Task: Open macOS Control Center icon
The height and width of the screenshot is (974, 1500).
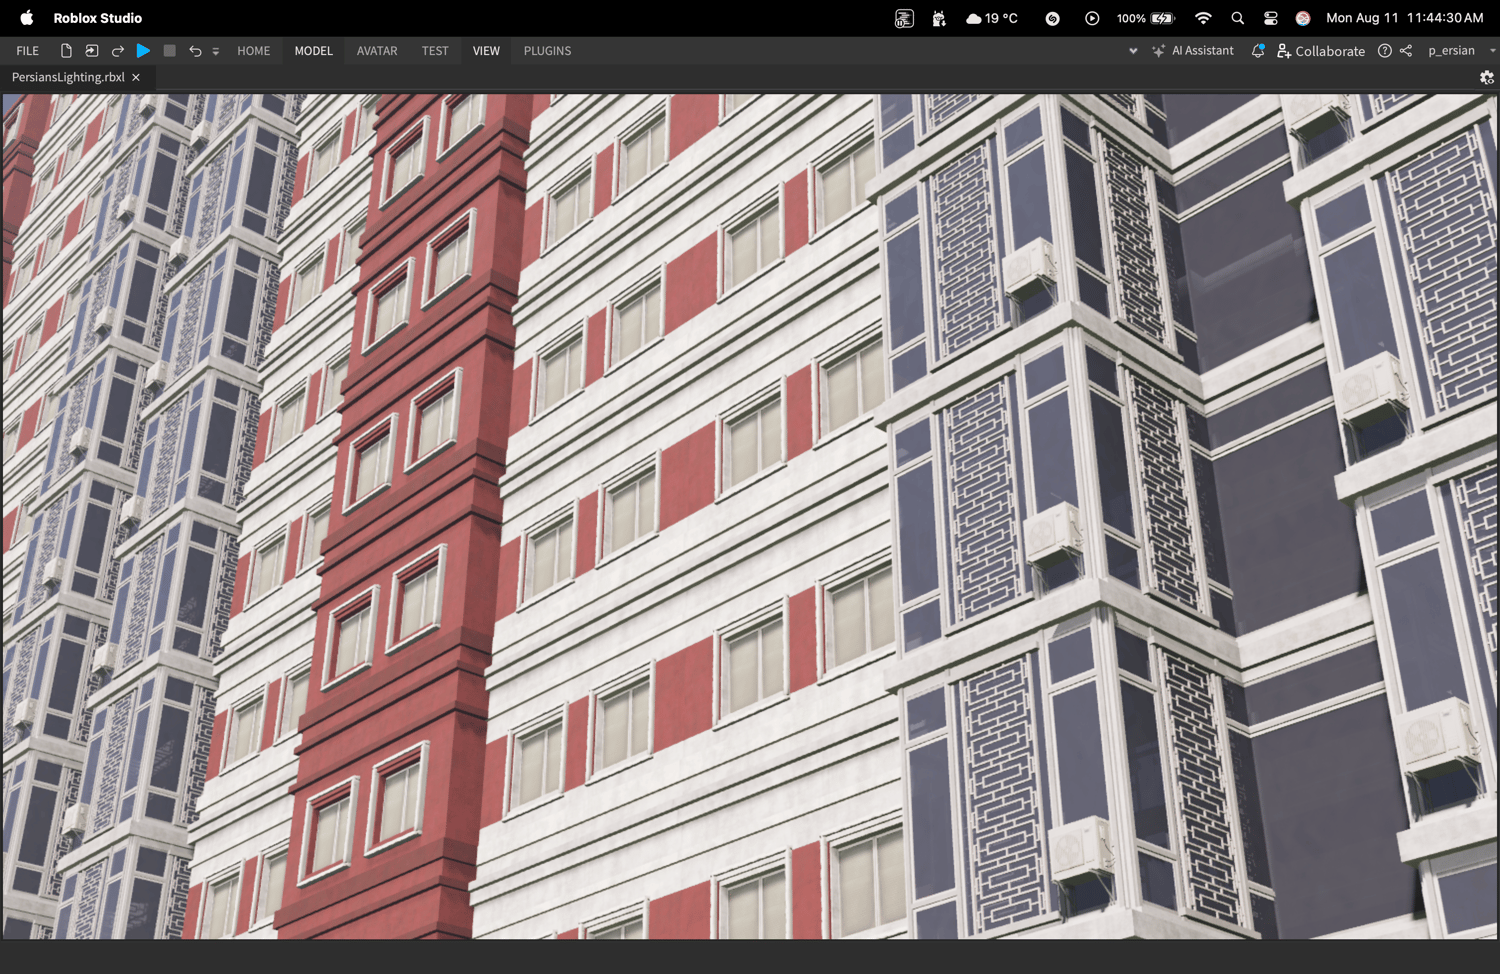Action: (1271, 18)
